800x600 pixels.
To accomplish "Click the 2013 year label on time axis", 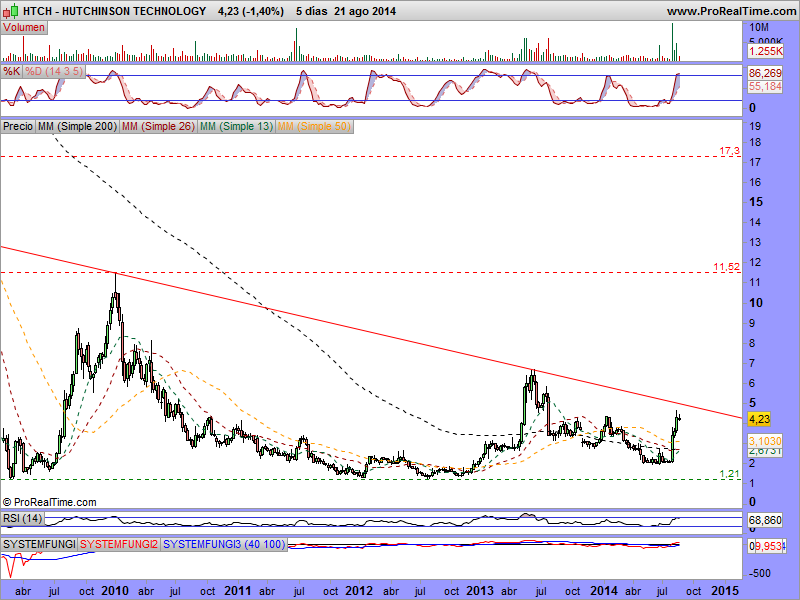I will click(x=480, y=591).
